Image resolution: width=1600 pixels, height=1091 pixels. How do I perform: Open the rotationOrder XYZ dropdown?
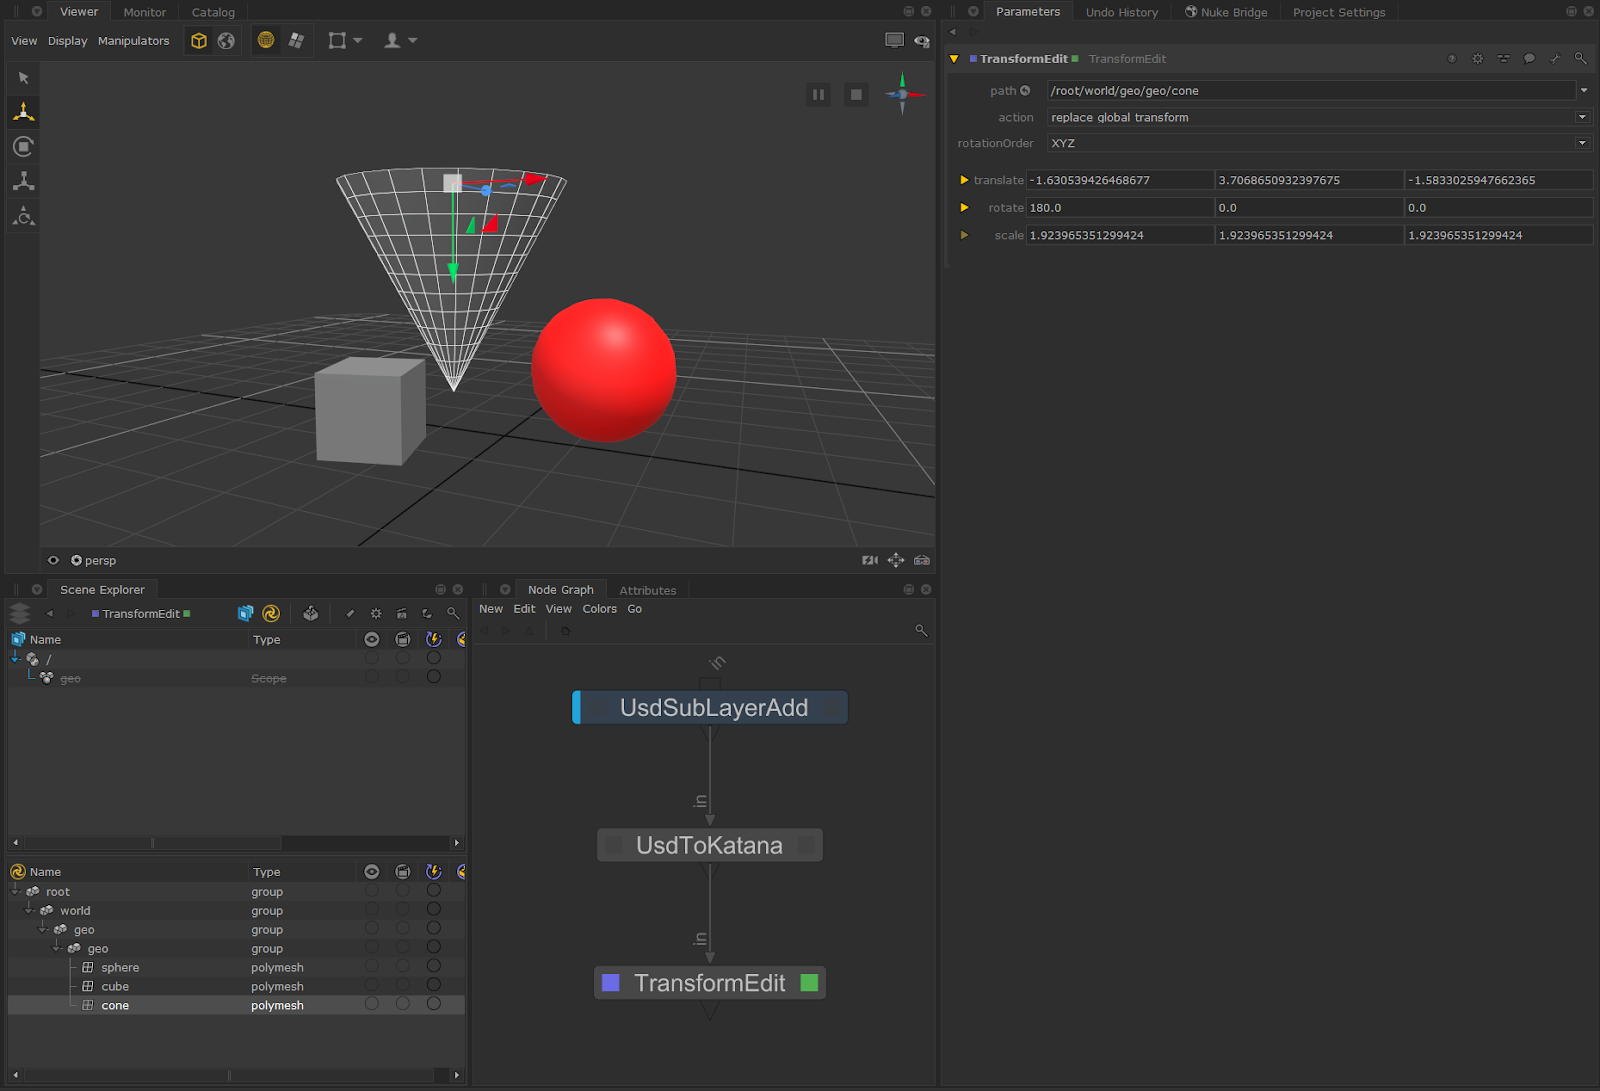1582,143
